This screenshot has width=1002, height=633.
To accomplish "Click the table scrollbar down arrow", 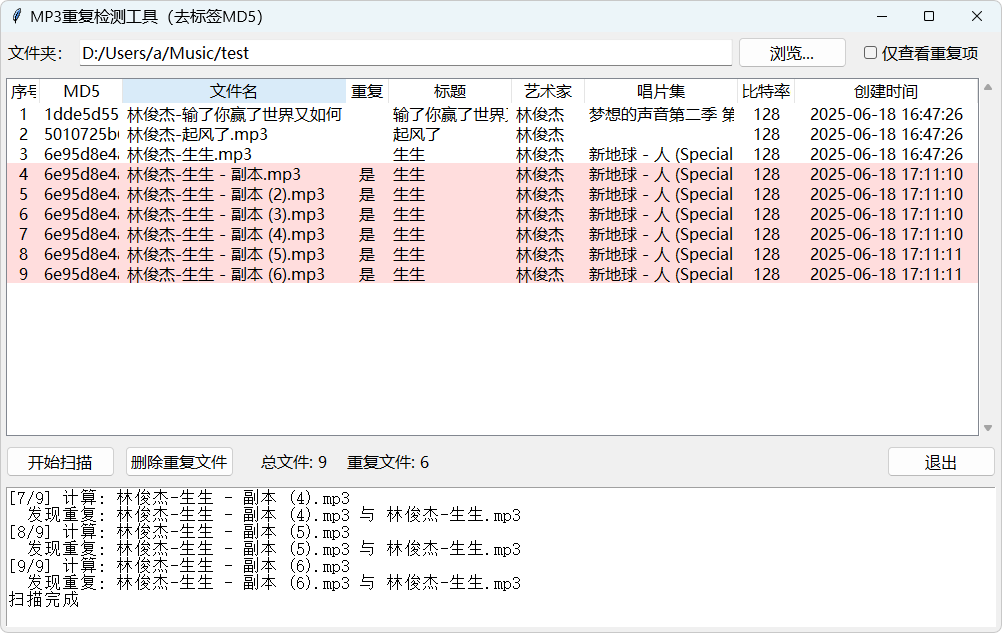I will click(x=988, y=428).
